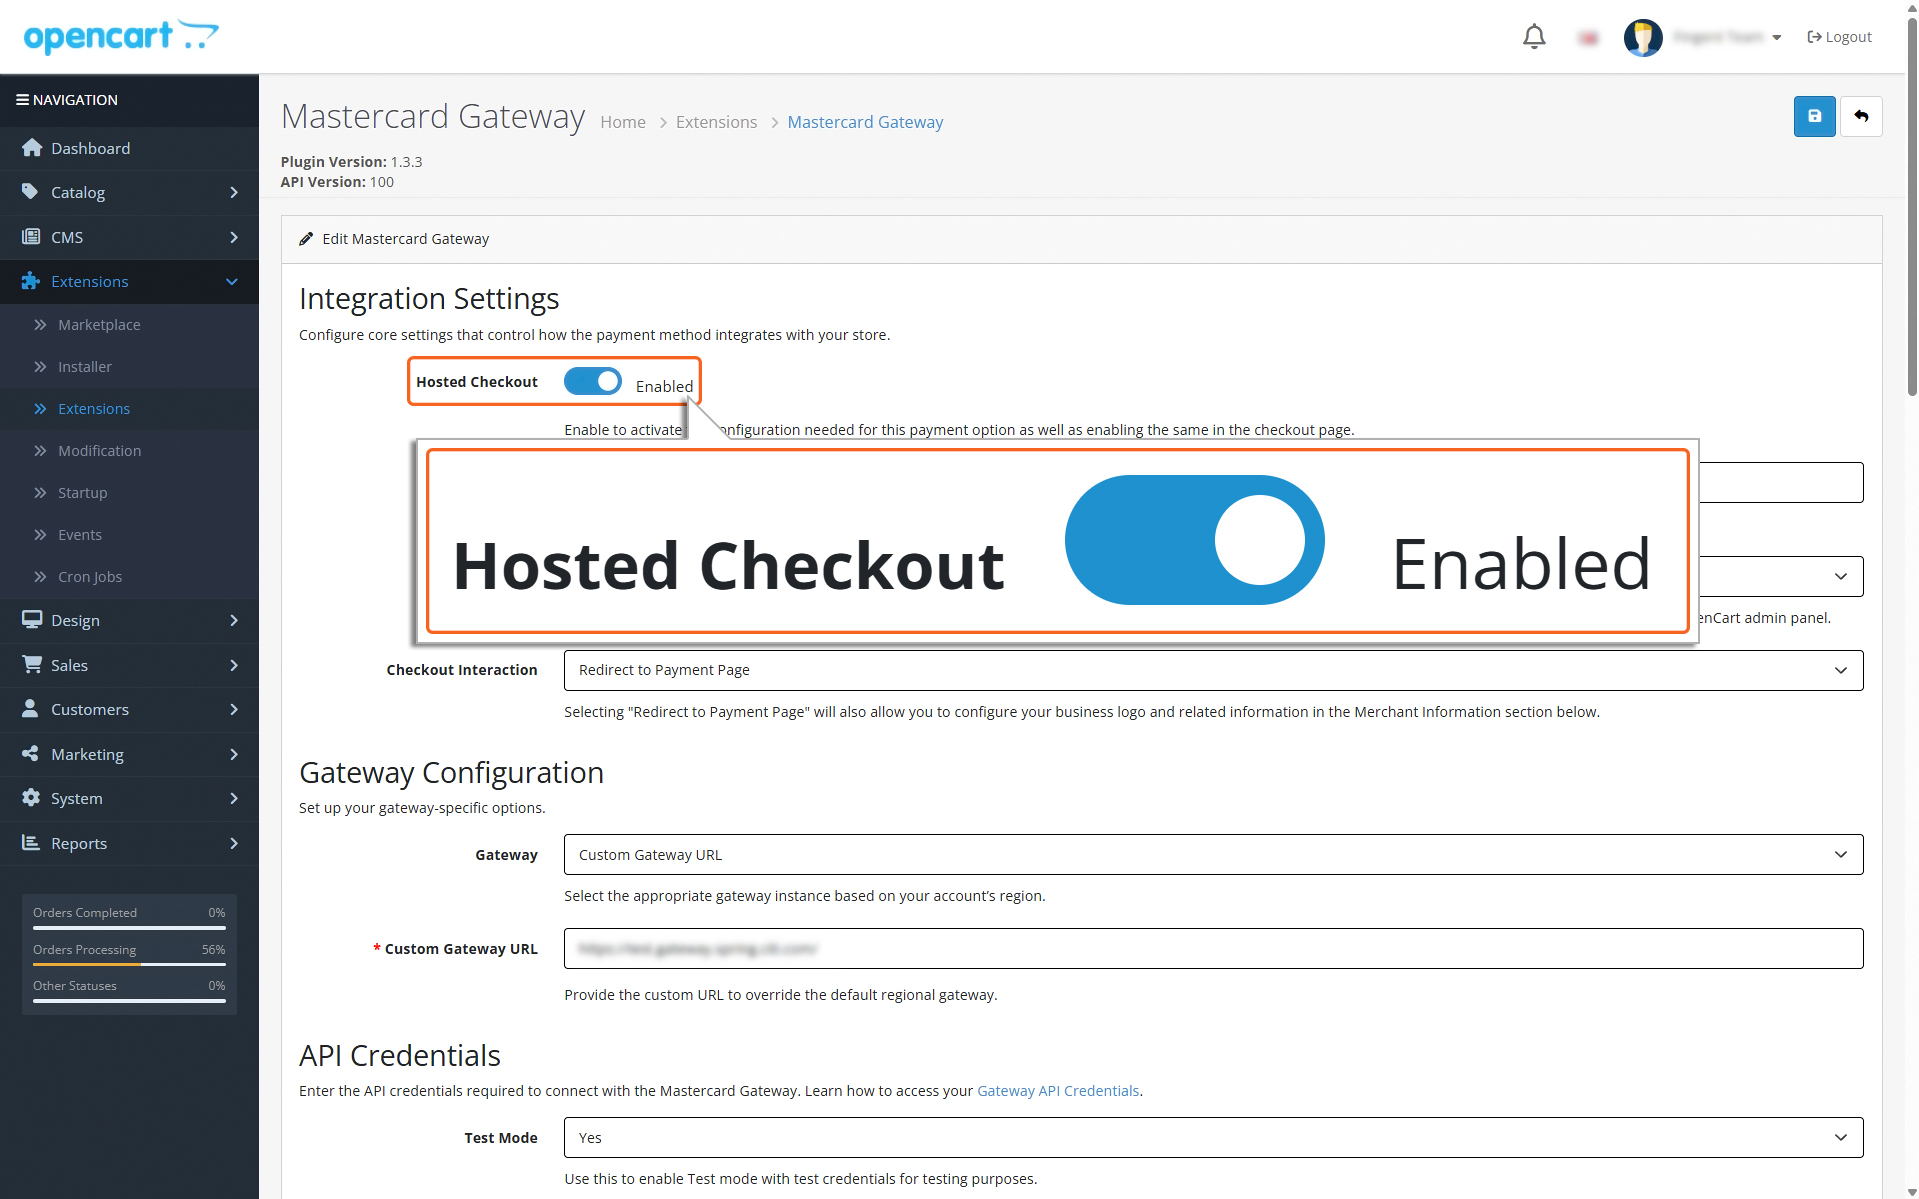
Task: Click the CMS newspaper icon
Action: pyautogui.click(x=31, y=237)
